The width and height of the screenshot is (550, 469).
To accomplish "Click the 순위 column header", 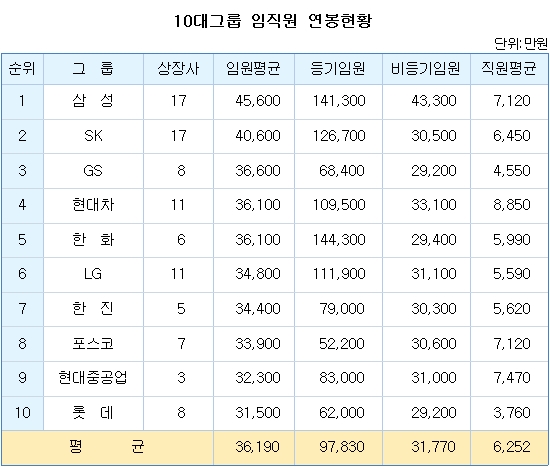I will coord(22,69).
